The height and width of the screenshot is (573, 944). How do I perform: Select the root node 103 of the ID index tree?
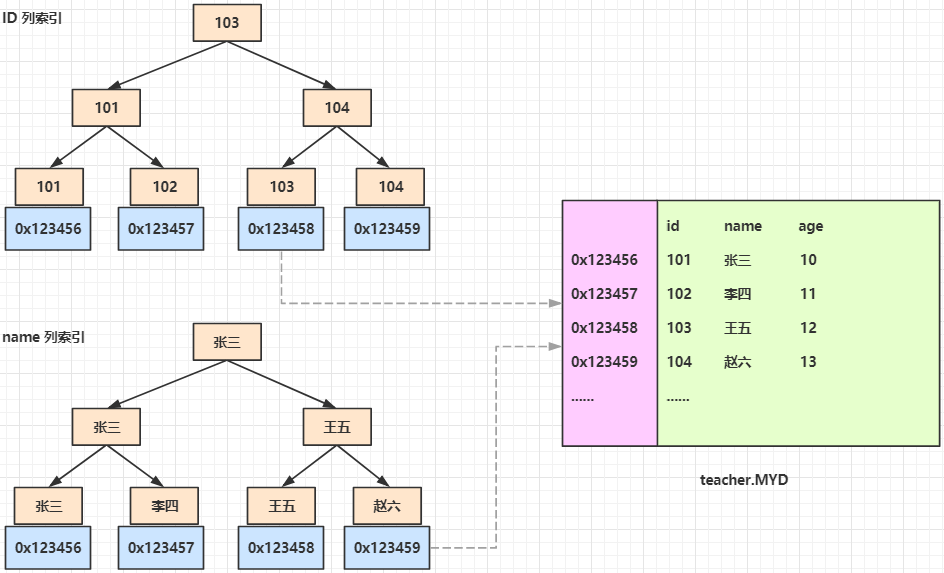(227, 23)
